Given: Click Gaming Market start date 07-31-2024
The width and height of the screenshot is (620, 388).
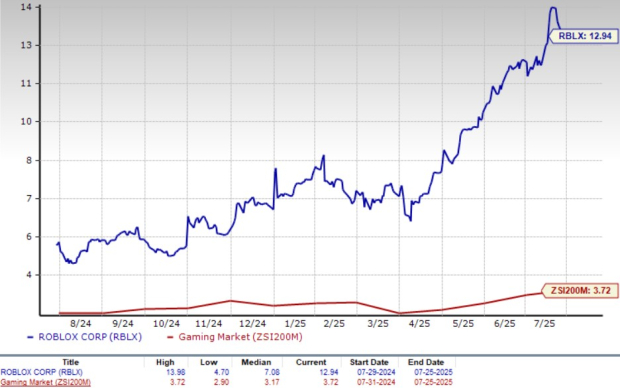Looking at the screenshot, I should tap(376, 382).
